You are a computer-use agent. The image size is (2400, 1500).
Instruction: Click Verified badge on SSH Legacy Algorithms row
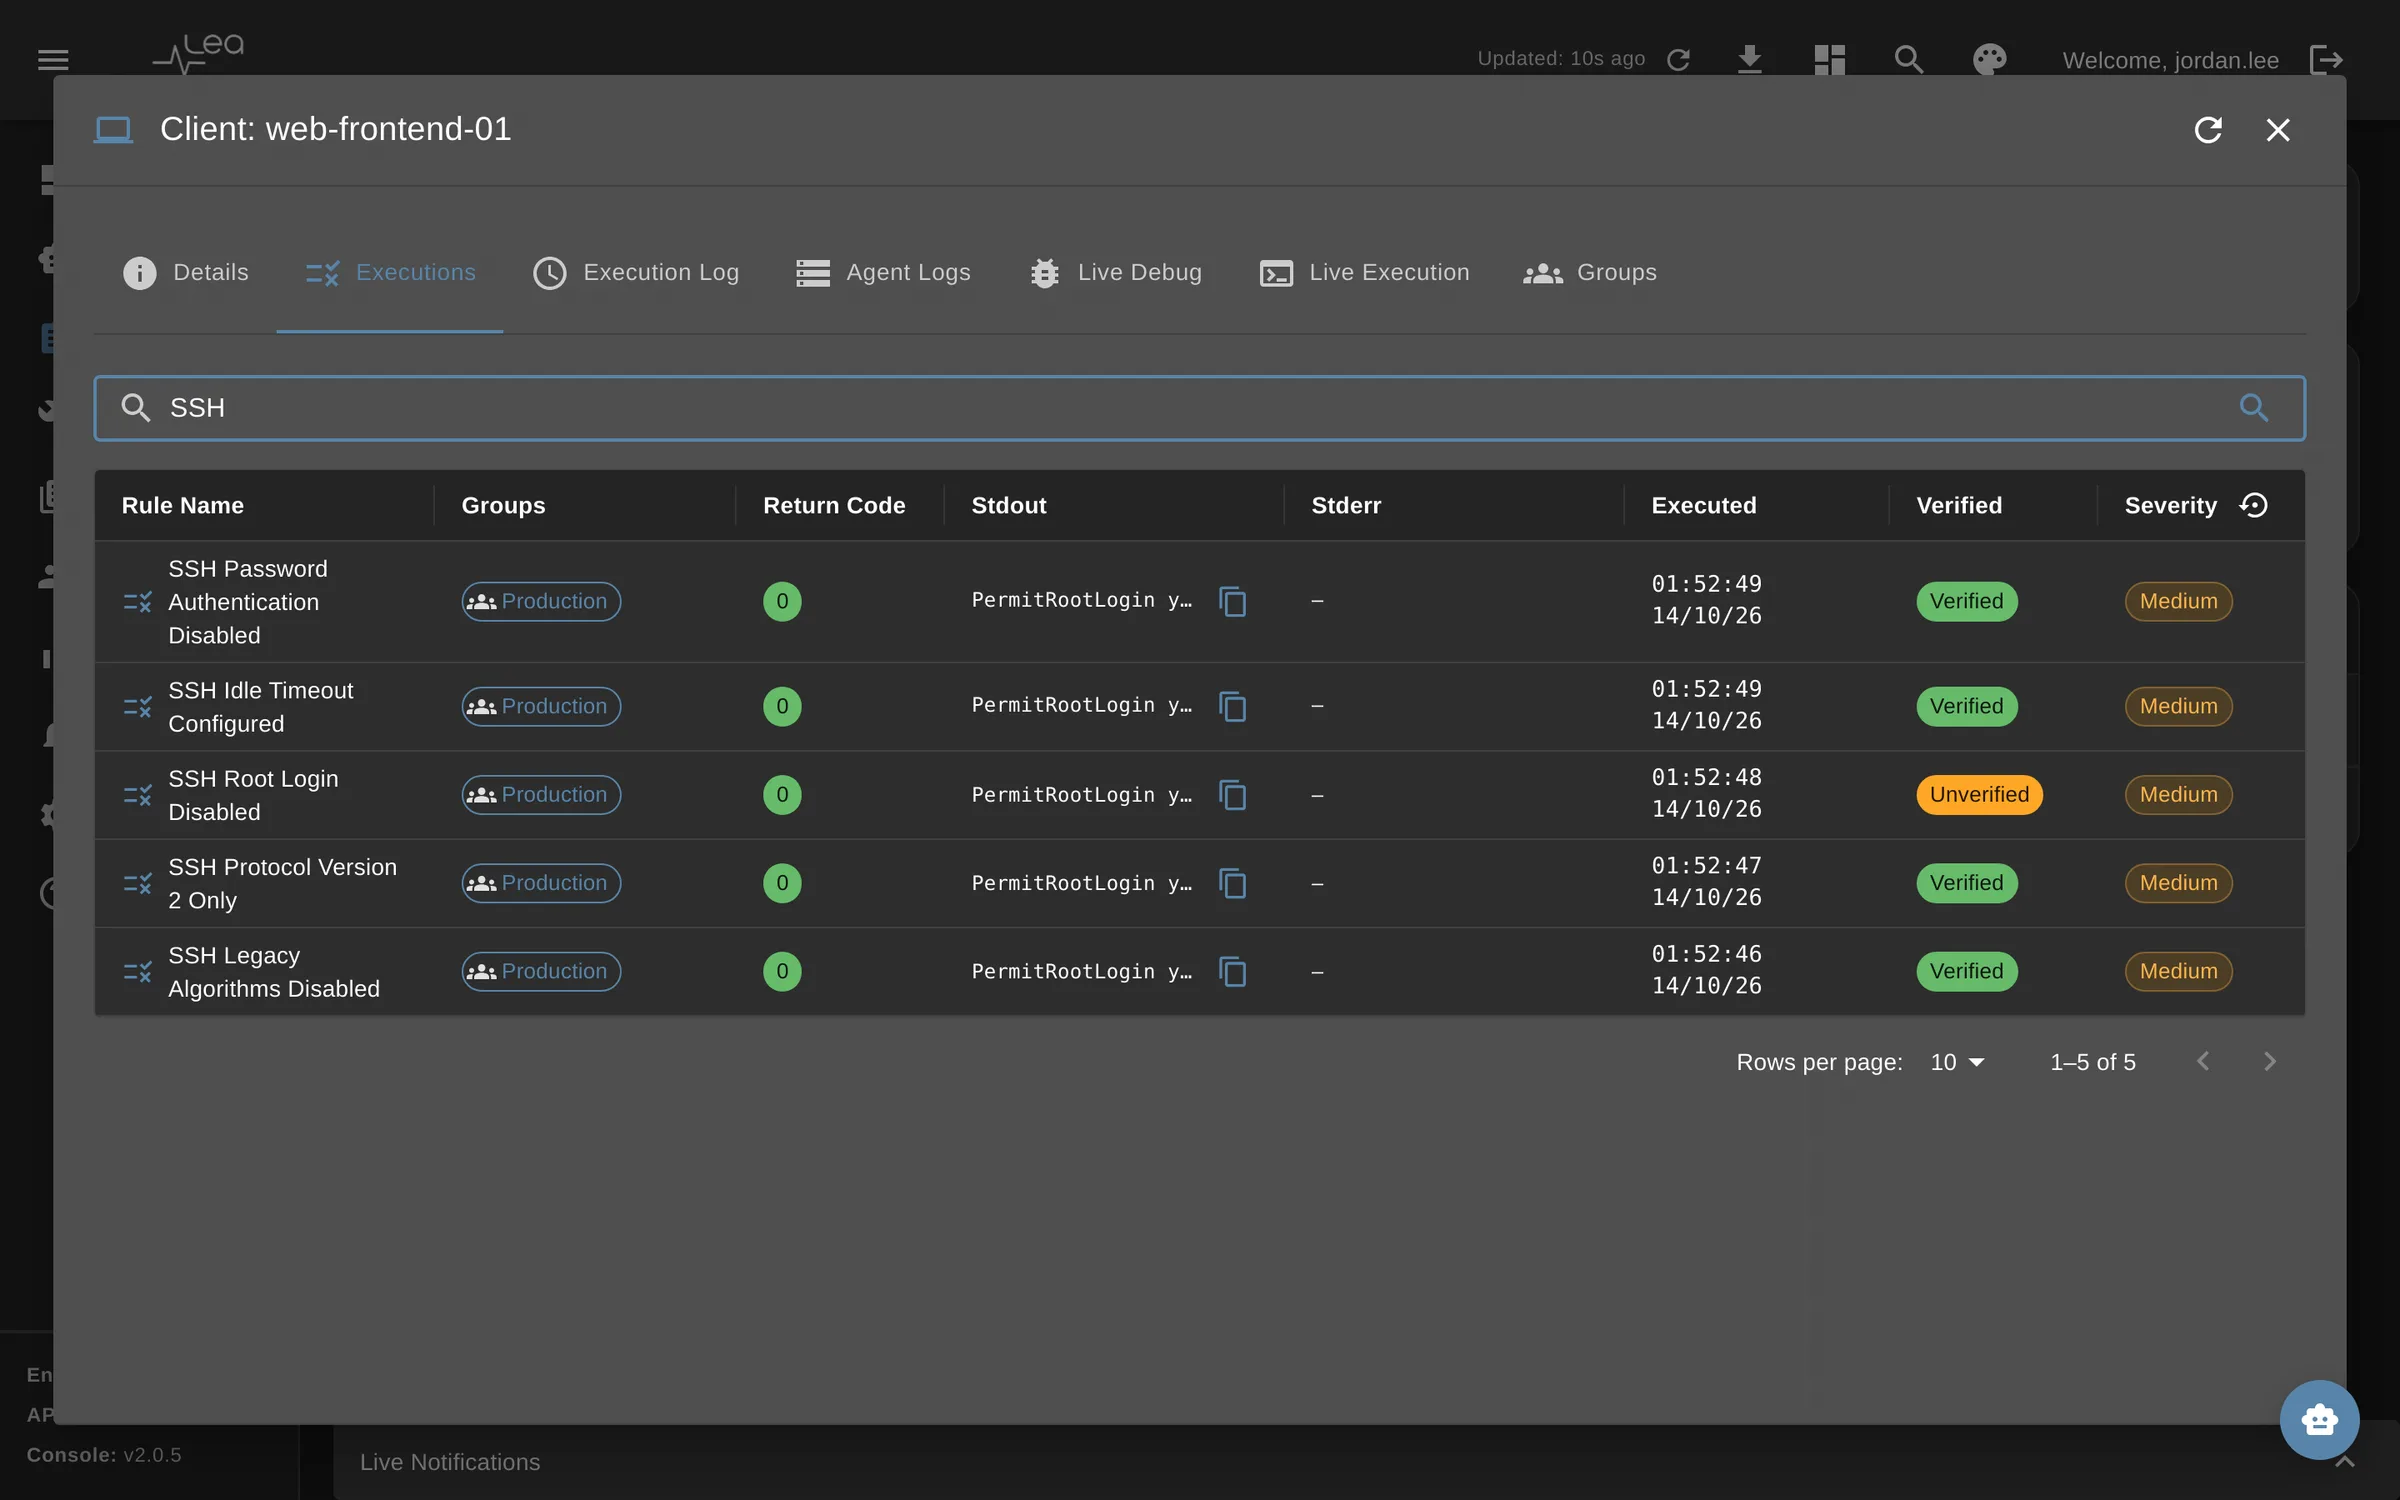[x=1967, y=972]
